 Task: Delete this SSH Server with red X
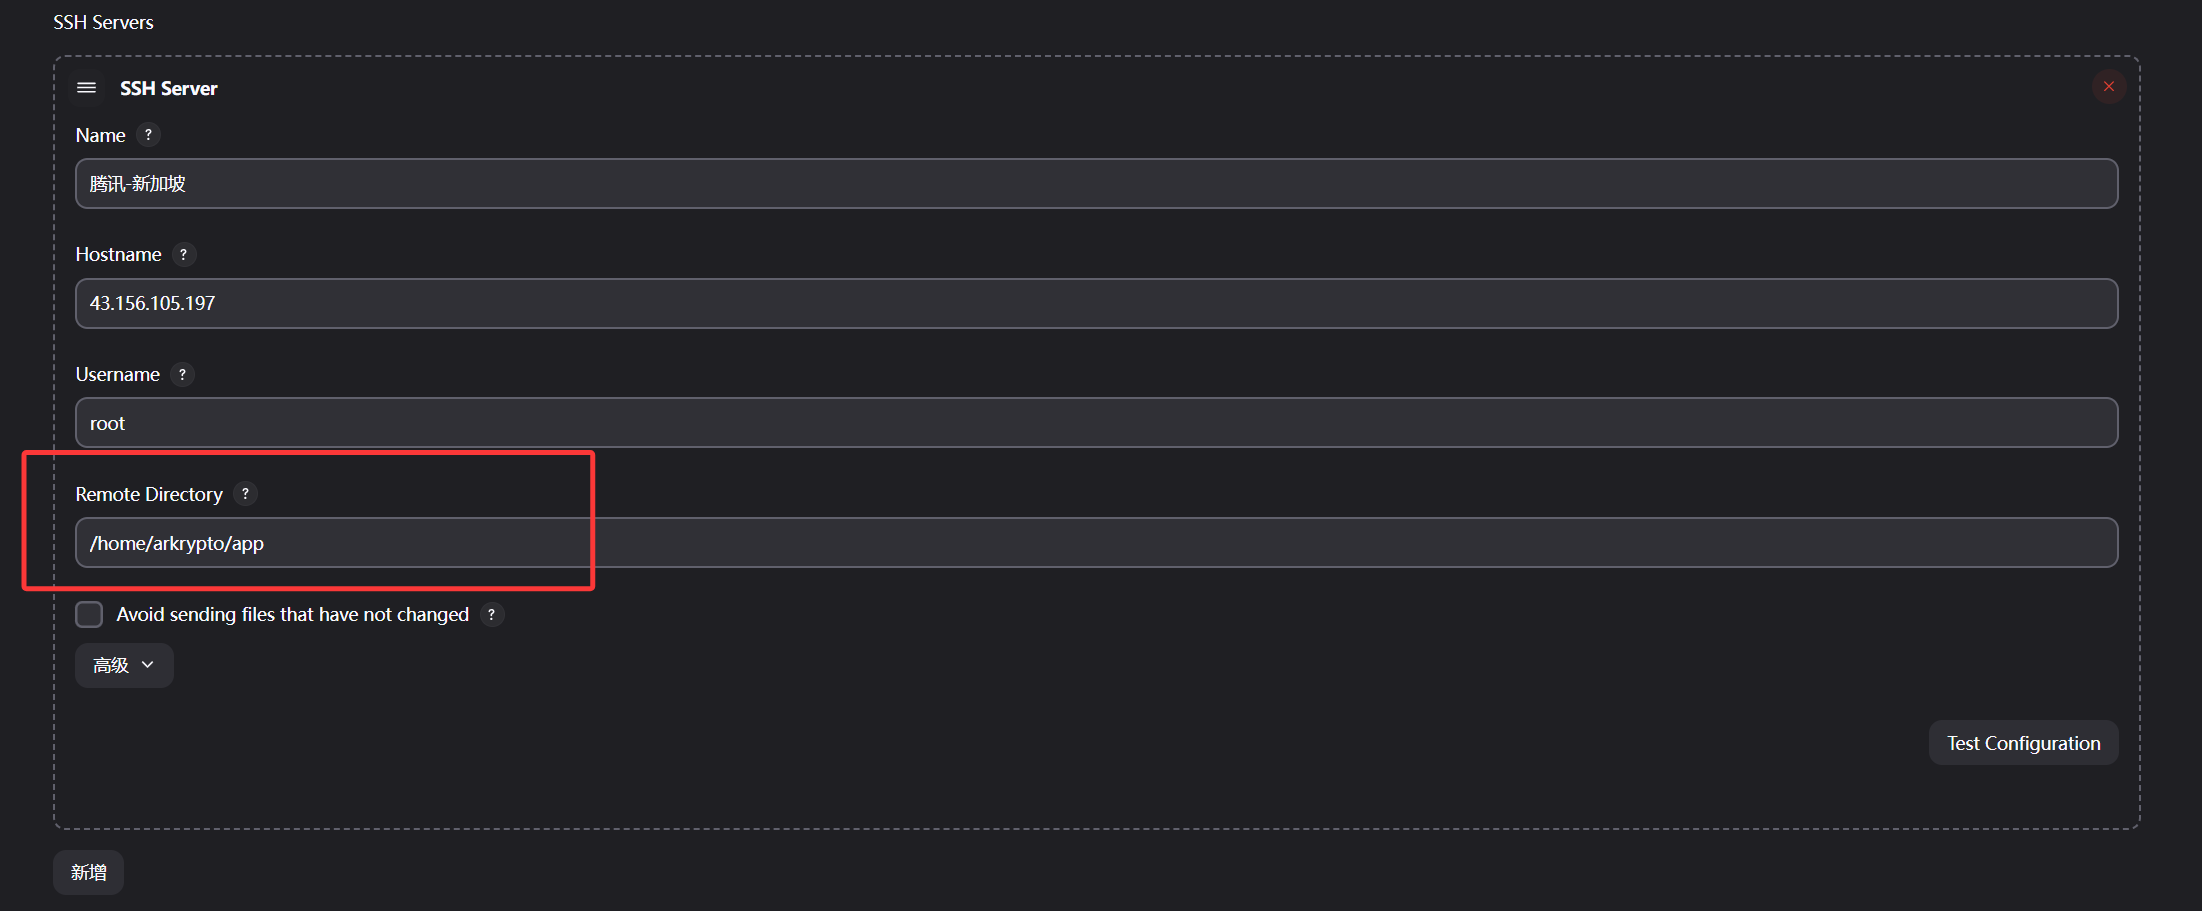pos(2108,87)
